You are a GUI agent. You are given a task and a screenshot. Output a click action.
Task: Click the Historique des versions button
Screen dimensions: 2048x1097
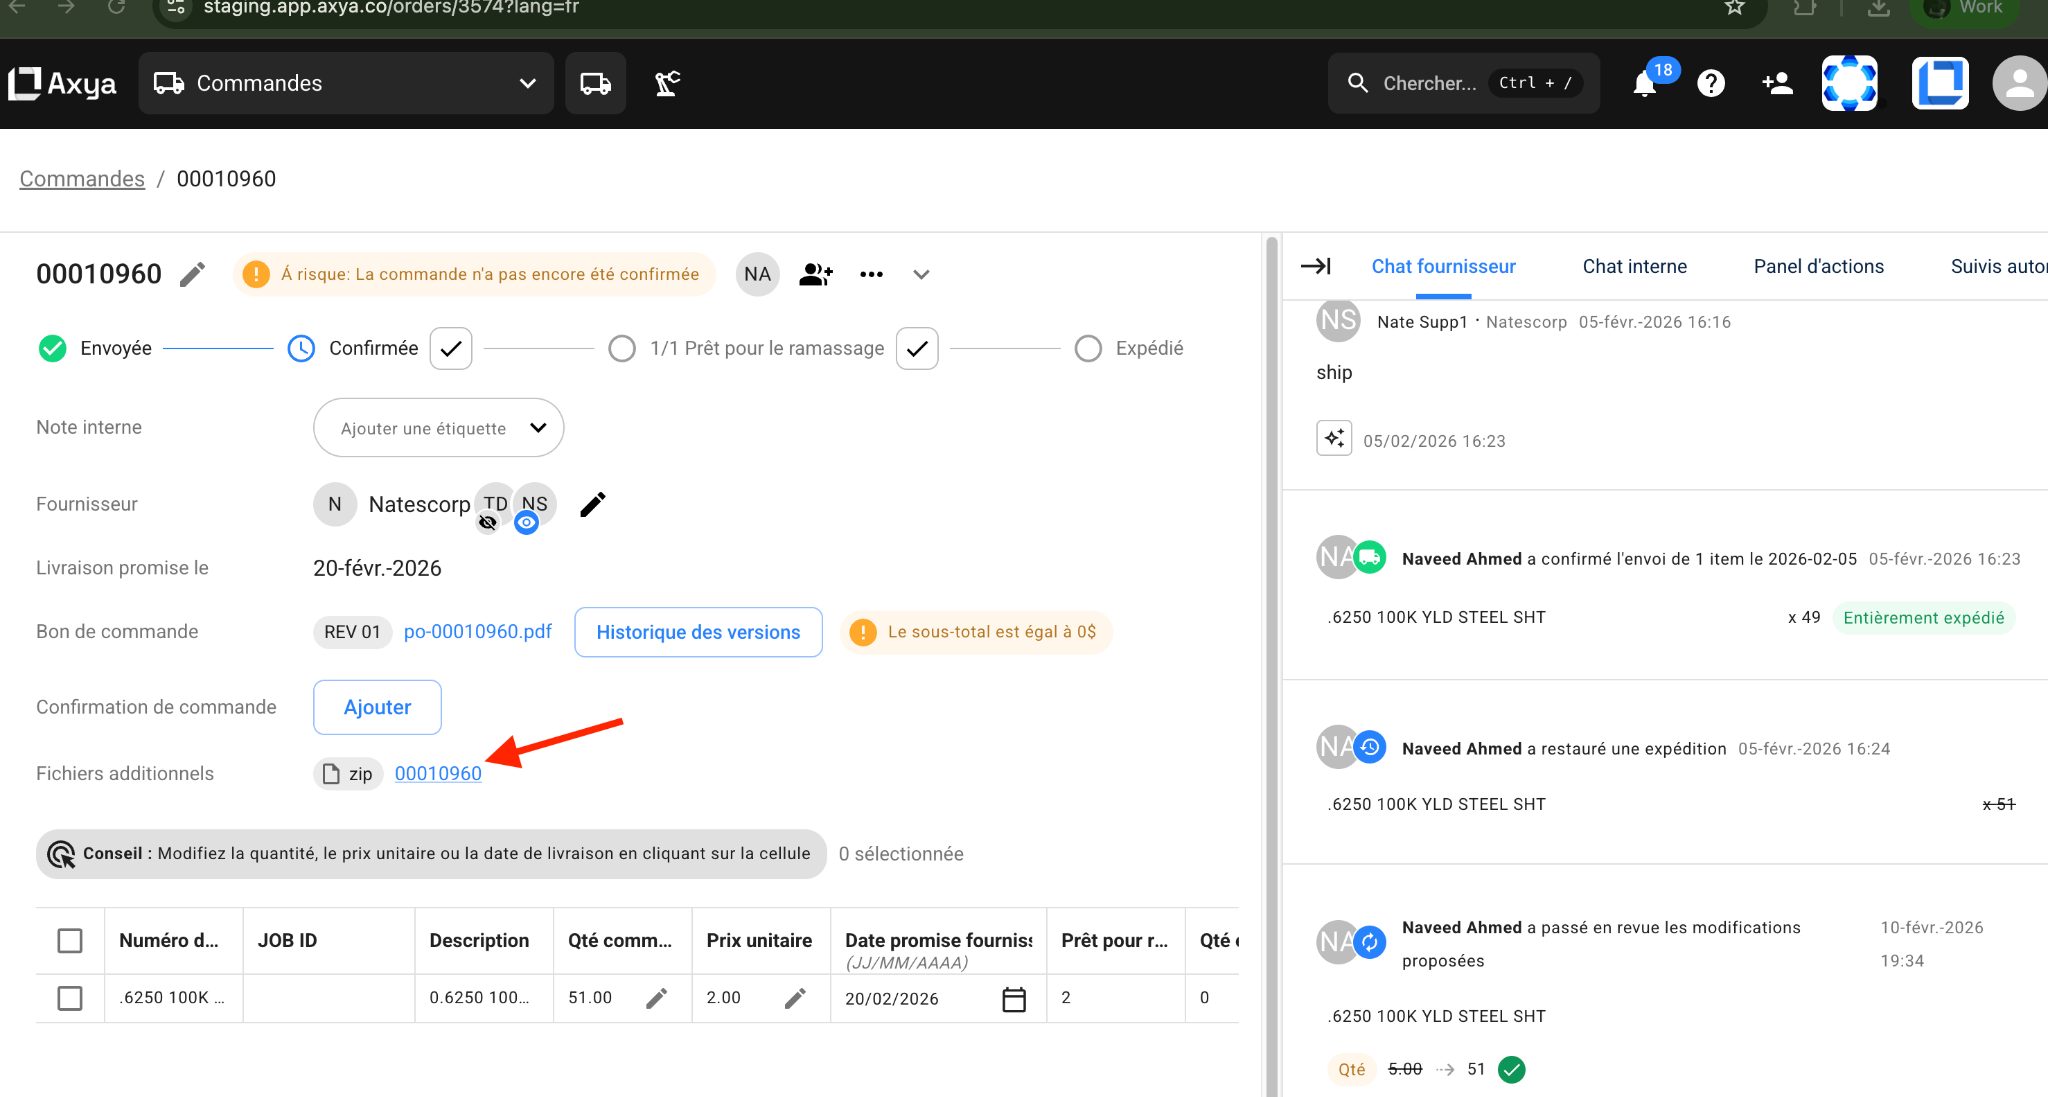pos(698,632)
